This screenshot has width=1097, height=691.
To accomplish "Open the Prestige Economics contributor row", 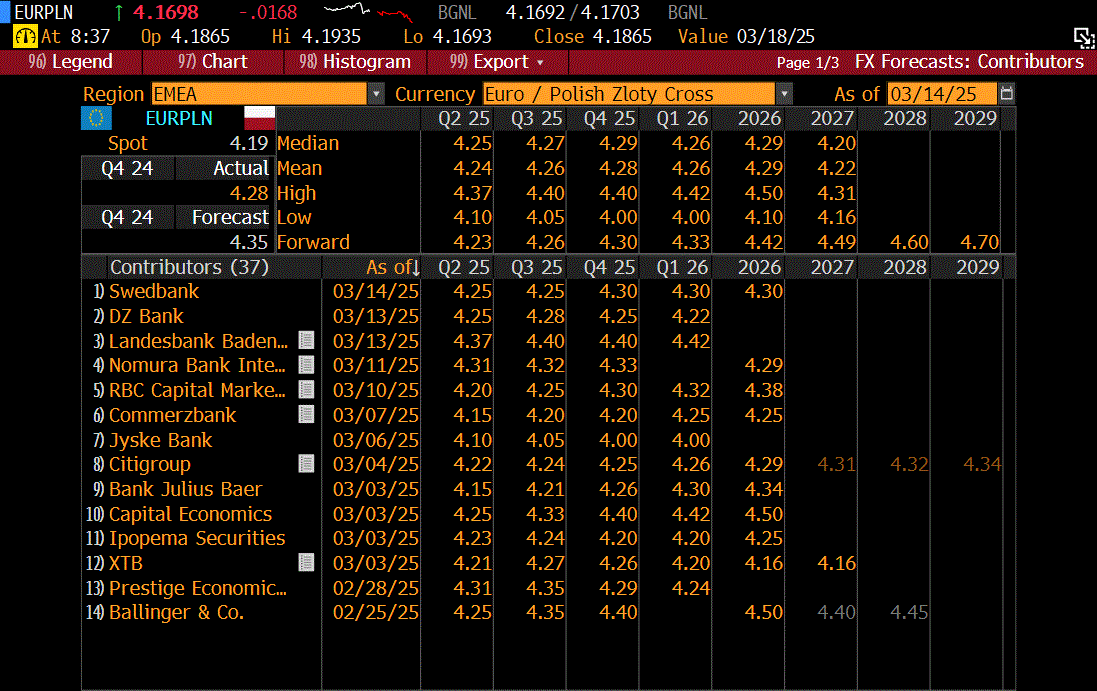I will click(198, 587).
